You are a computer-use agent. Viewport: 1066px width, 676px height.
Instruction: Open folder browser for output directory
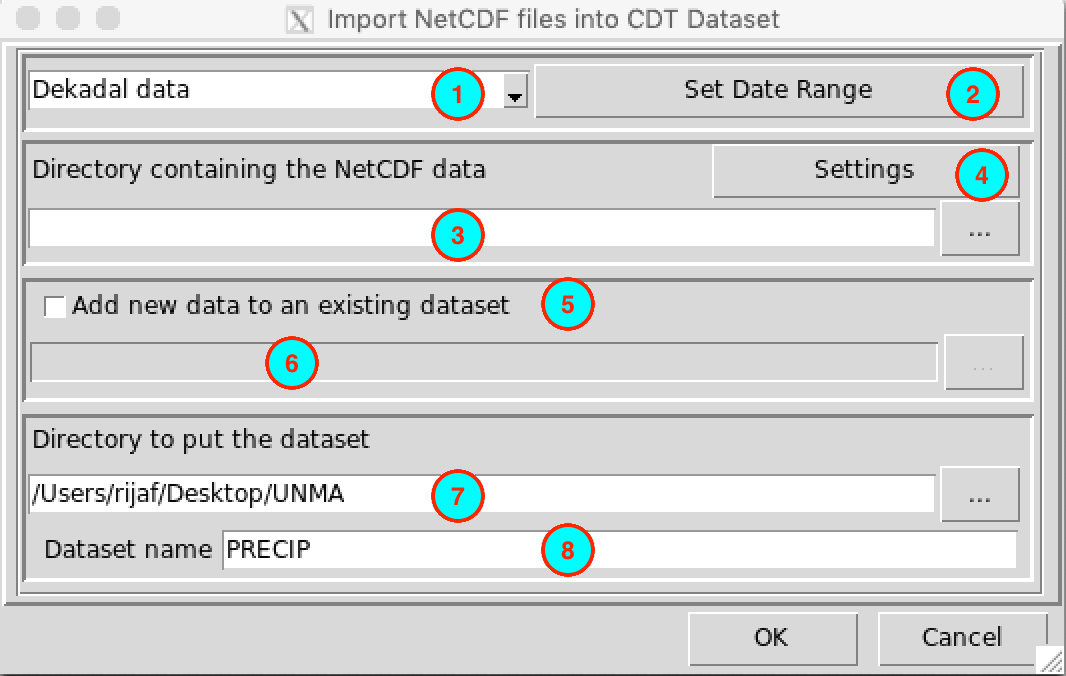pos(979,494)
